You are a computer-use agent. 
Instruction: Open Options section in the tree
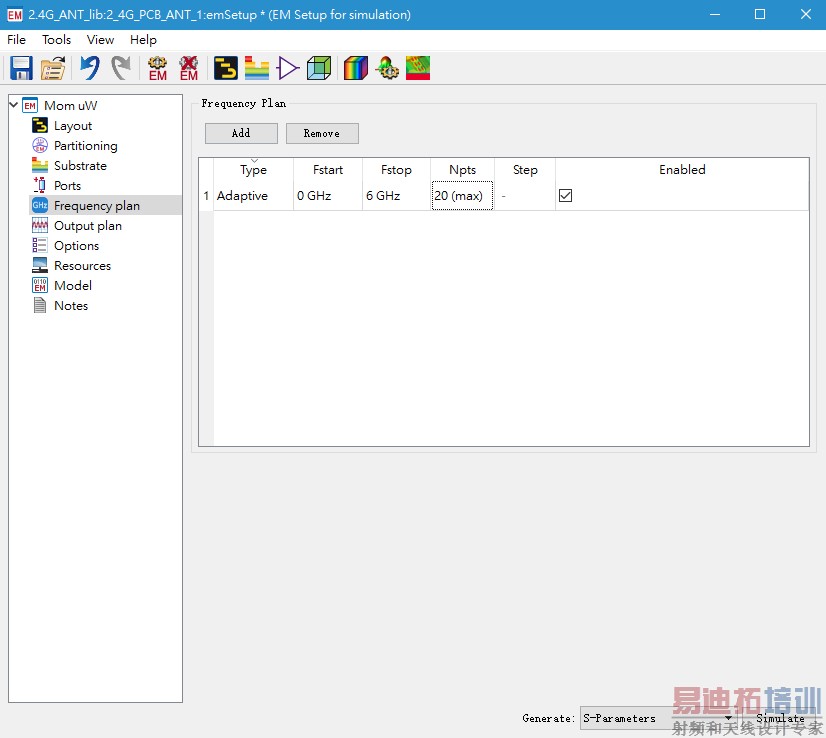[76, 246]
